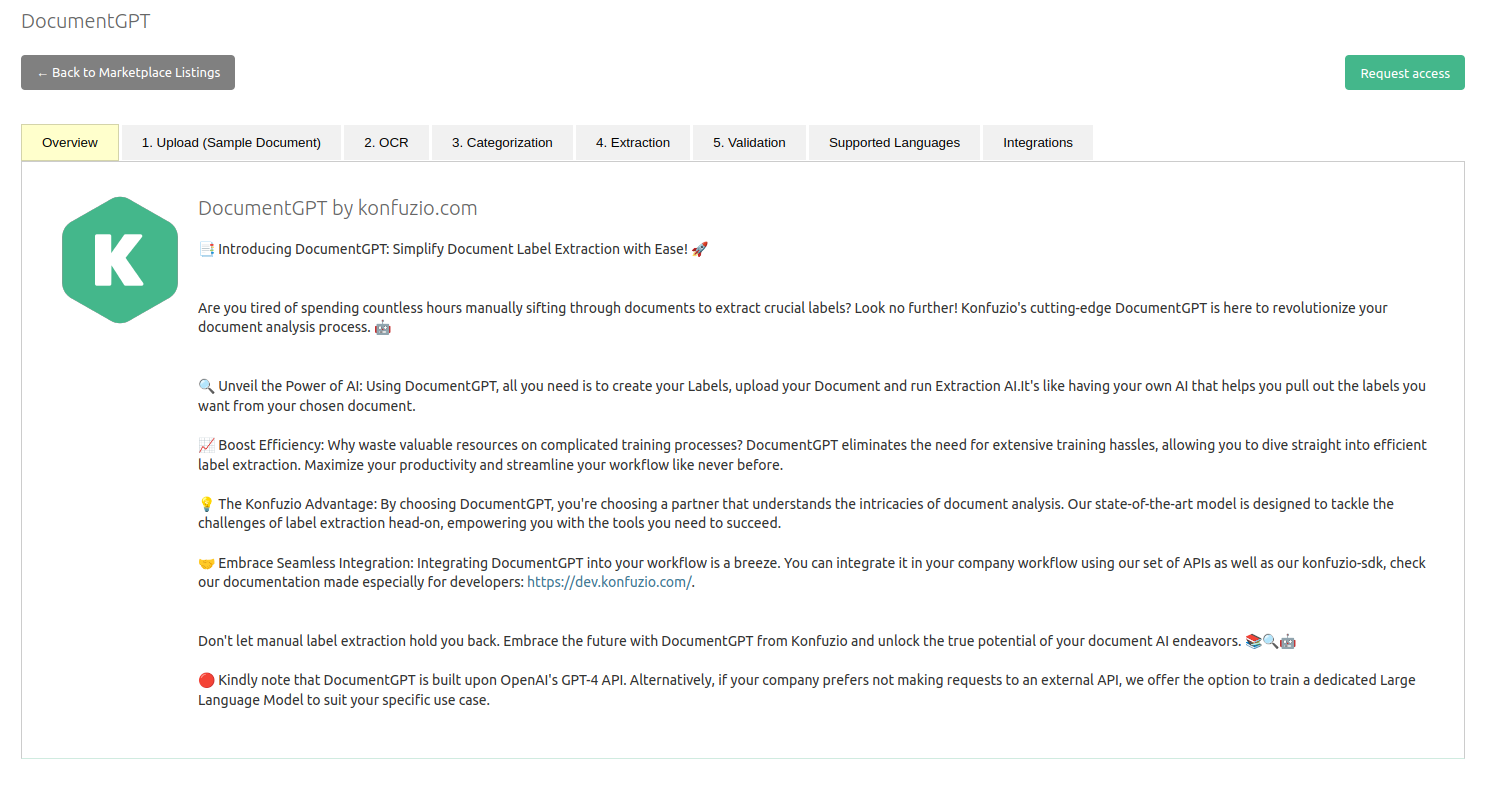Open the https://dev.konfuzio.com/ link
1503x788 pixels.
point(609,582)
